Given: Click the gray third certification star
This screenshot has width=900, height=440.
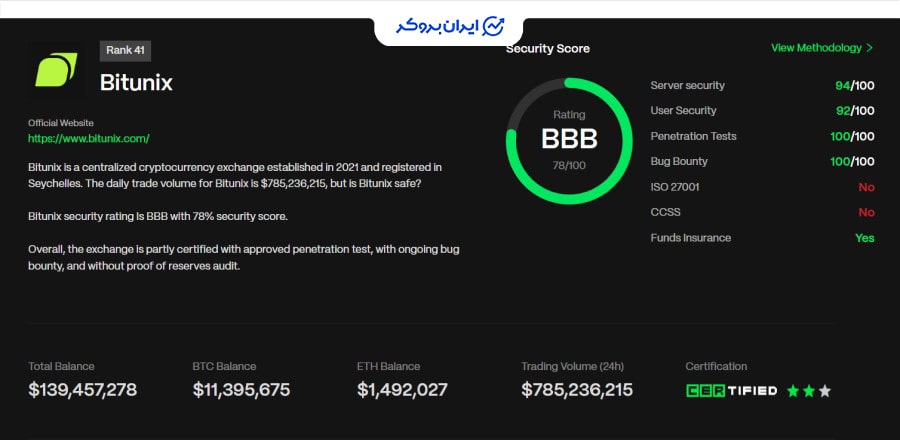Looking at the screenshot, I should tap(824, 391).
